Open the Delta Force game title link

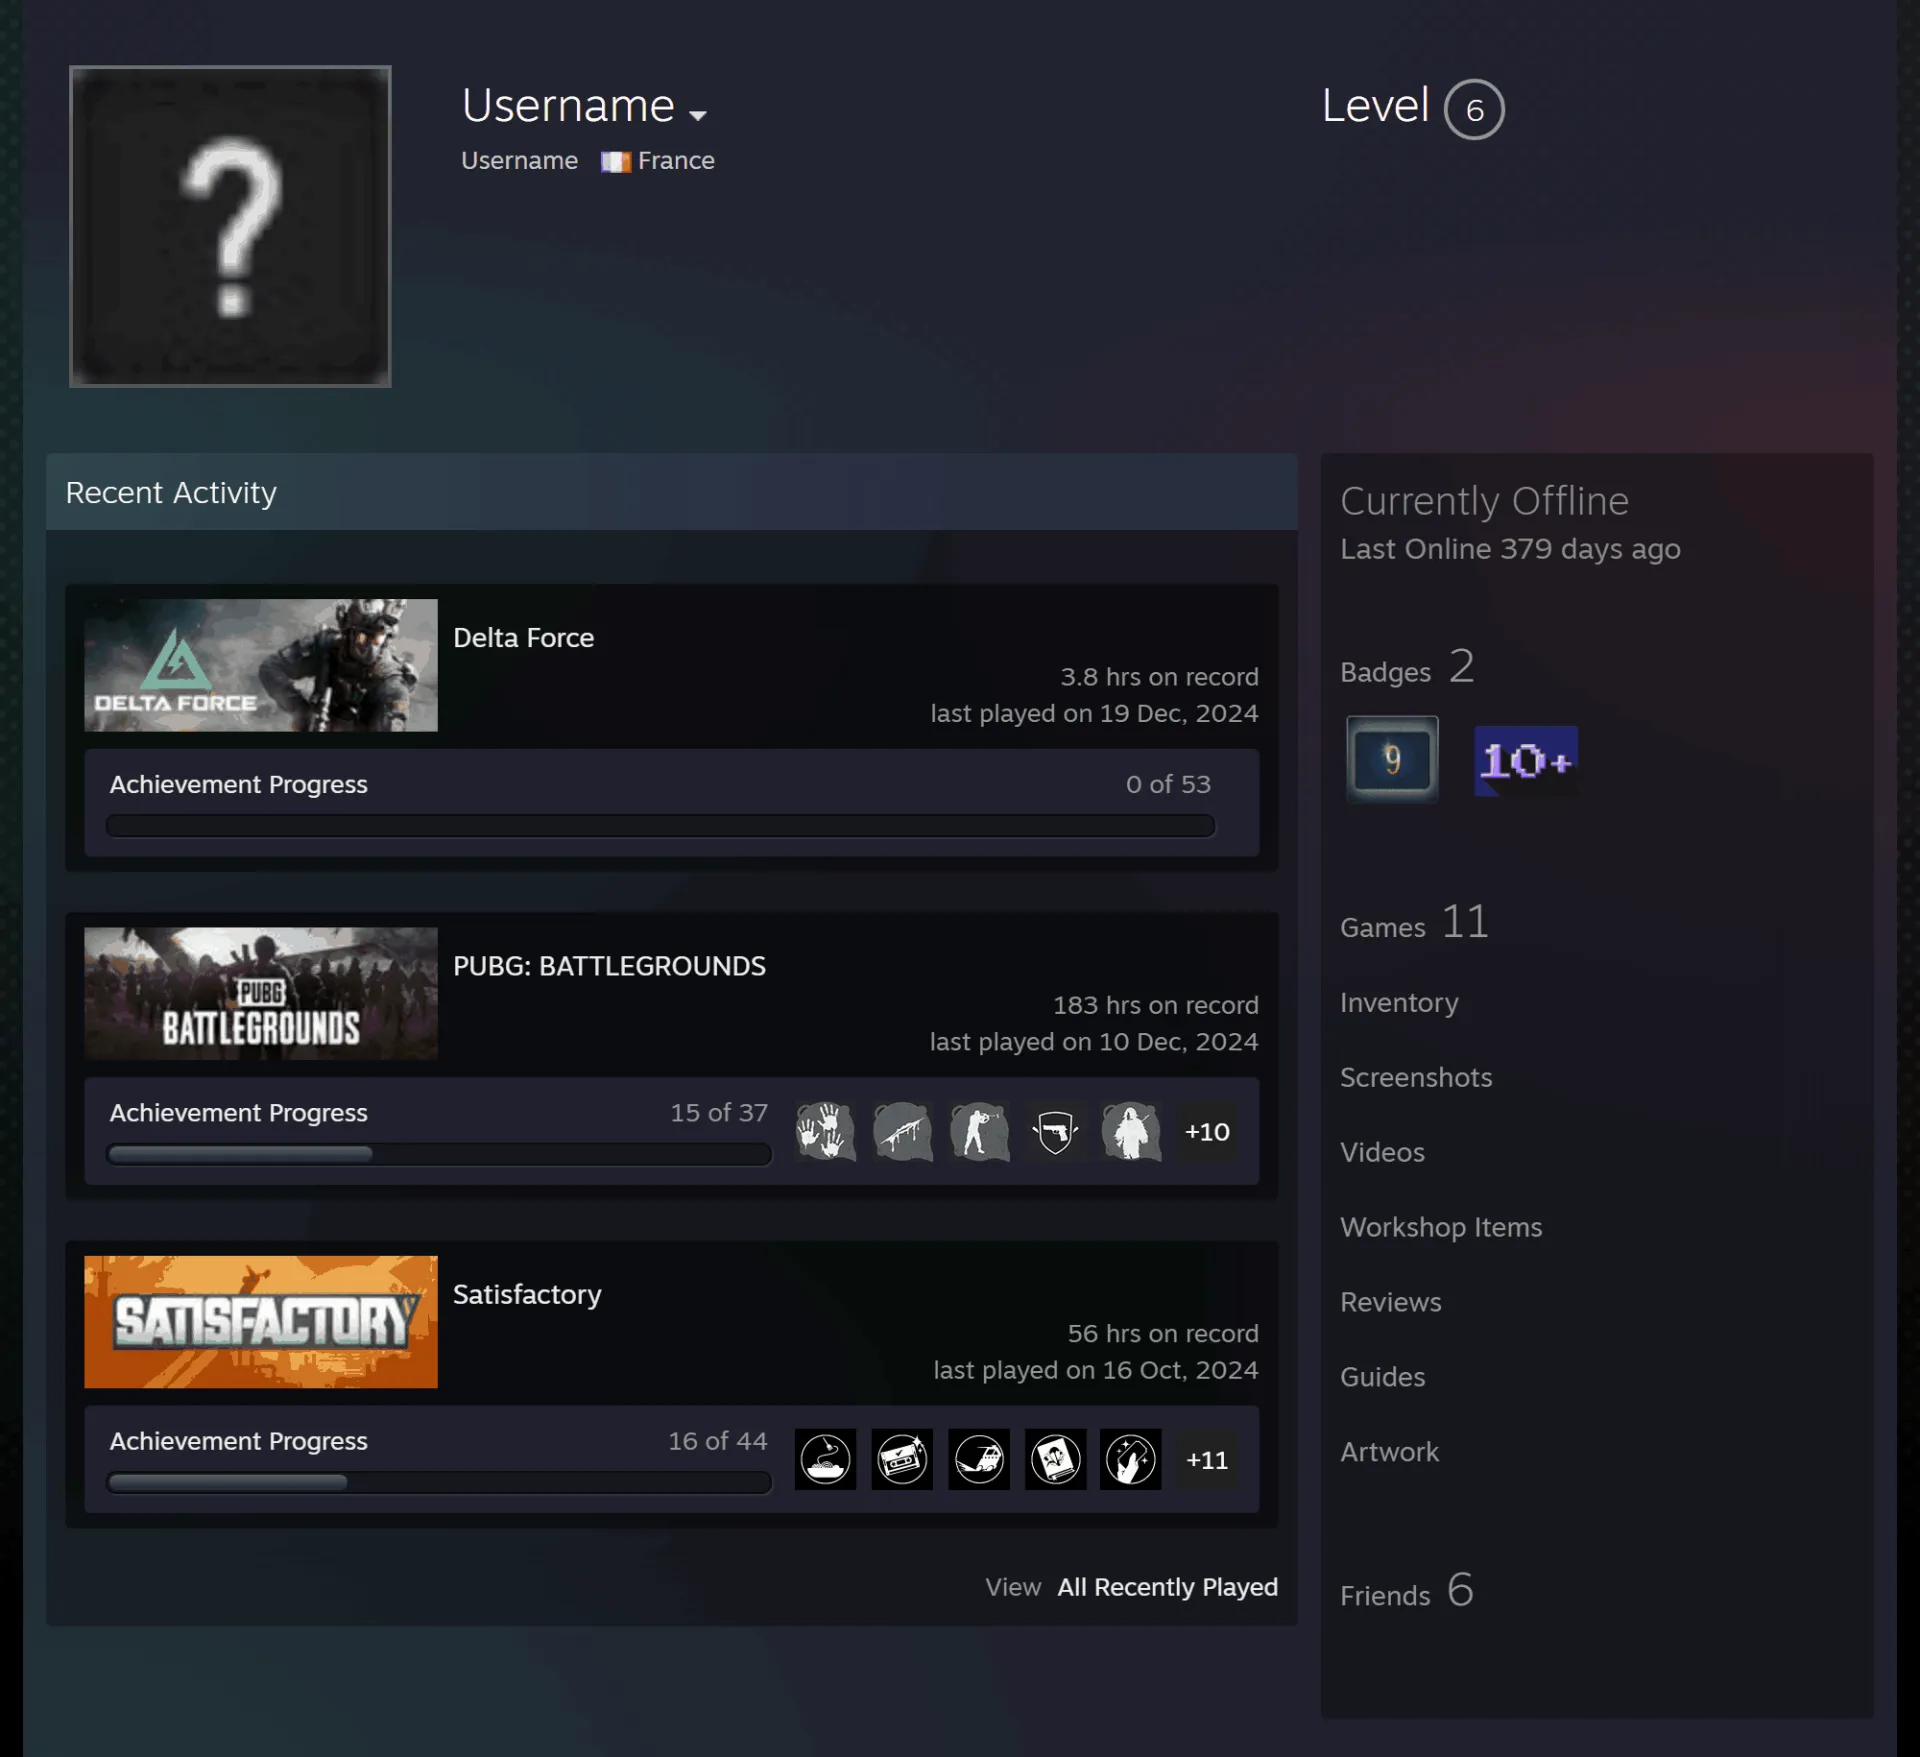523,638
